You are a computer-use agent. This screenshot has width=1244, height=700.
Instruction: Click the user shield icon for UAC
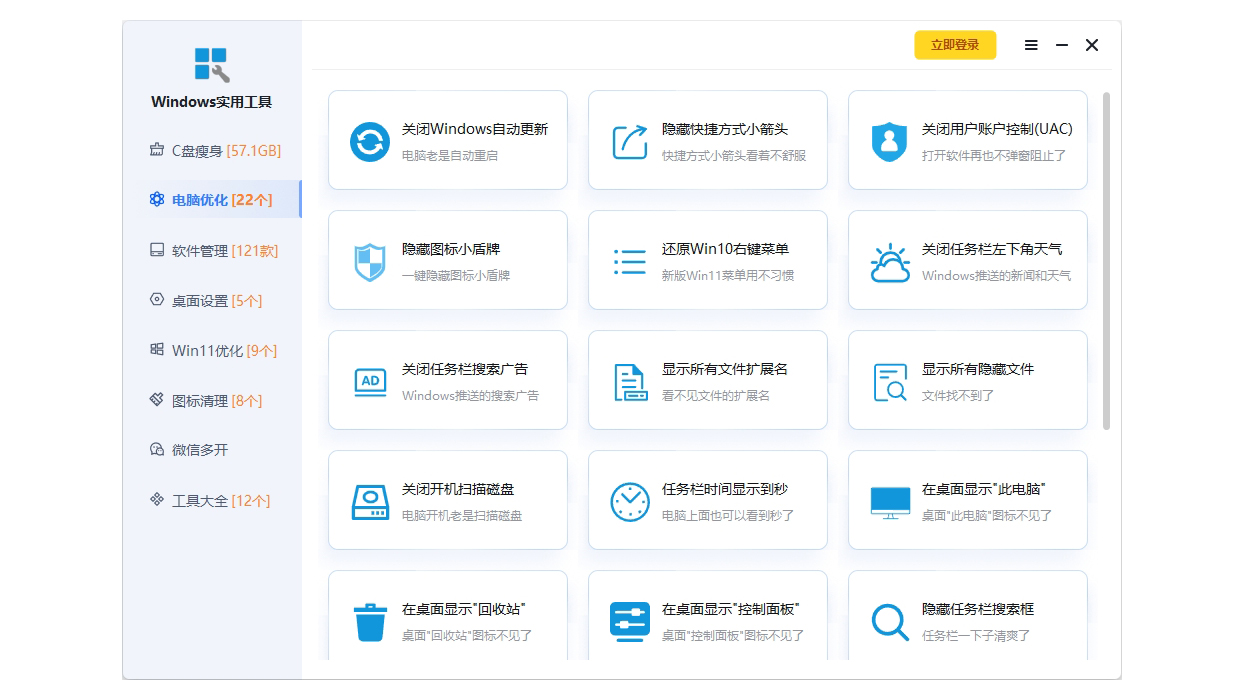(x=889, y=141)
